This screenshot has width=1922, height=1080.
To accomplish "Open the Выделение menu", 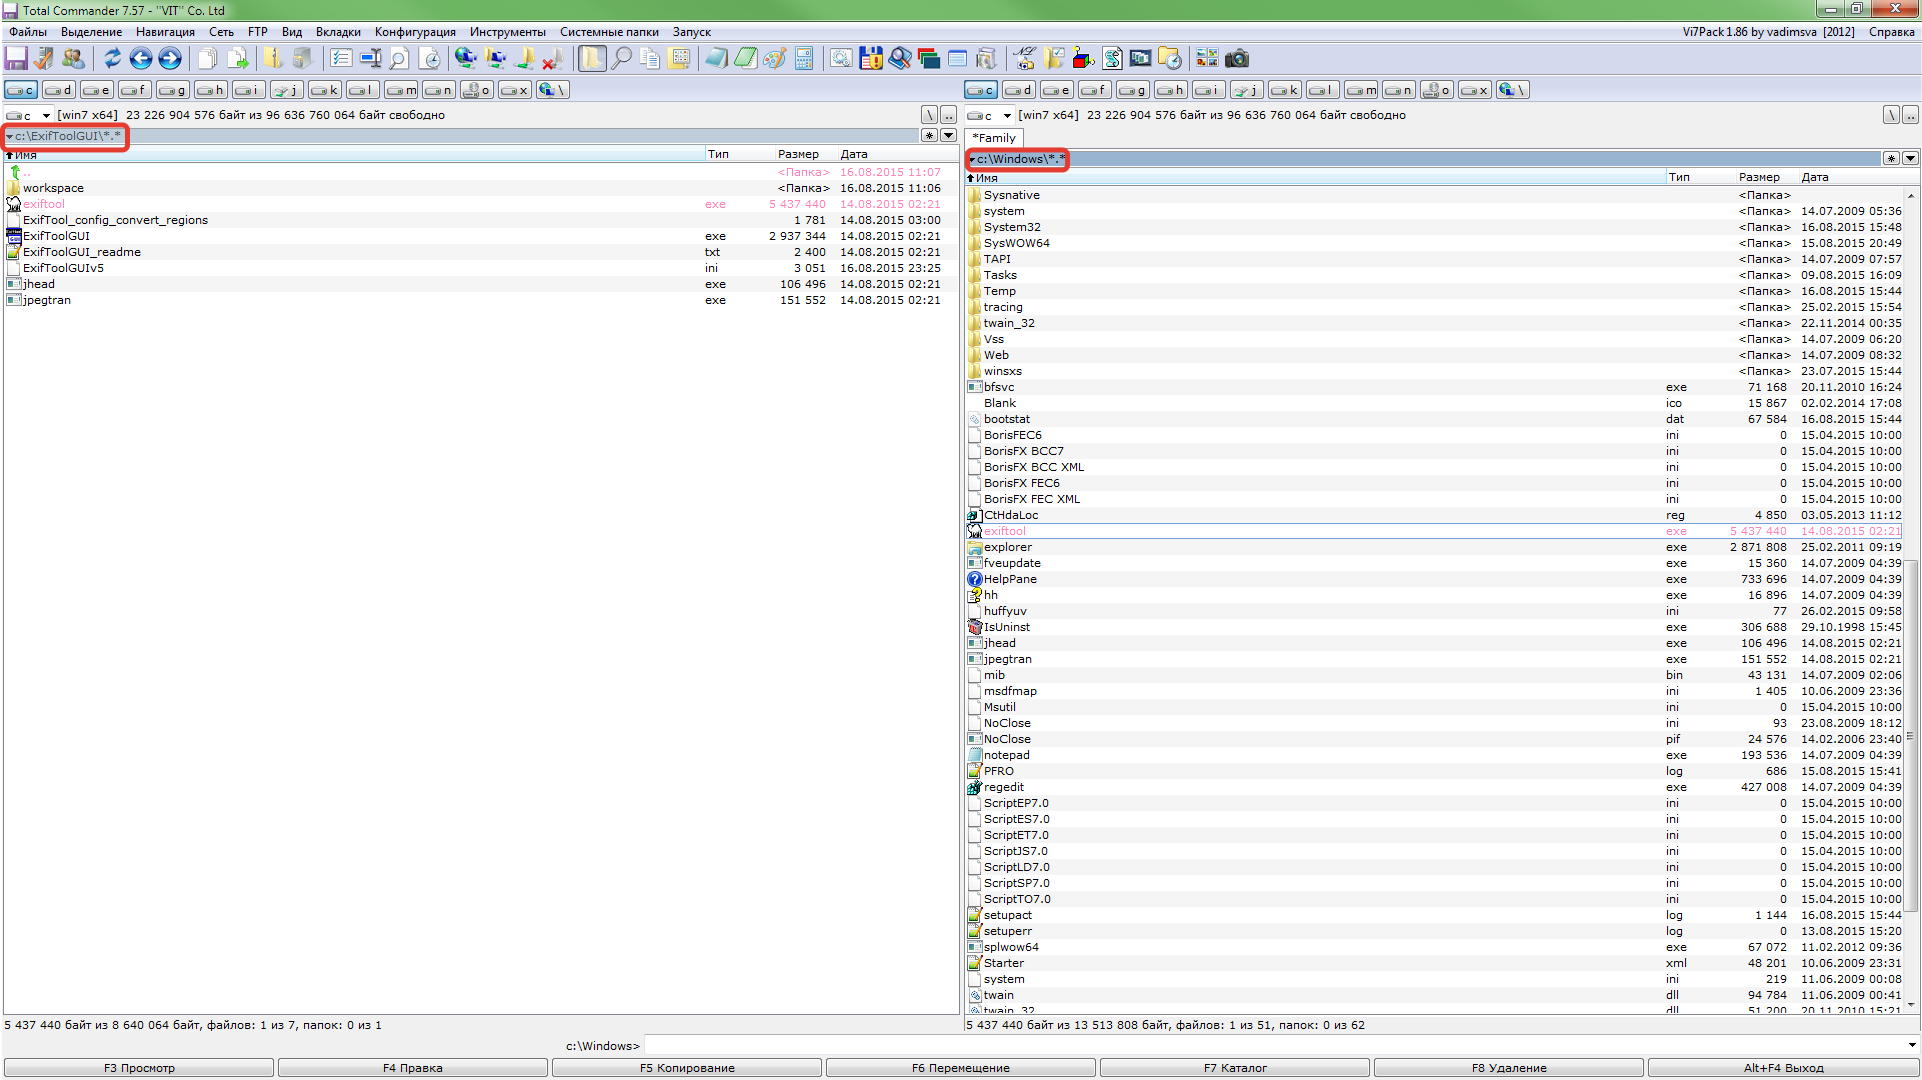I will coord(91,32).
